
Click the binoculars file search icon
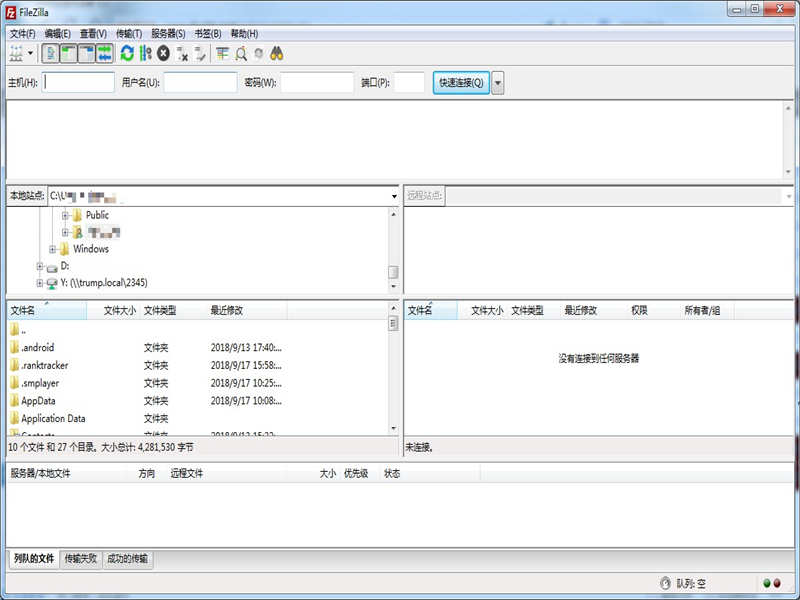[x=277, y=53]
